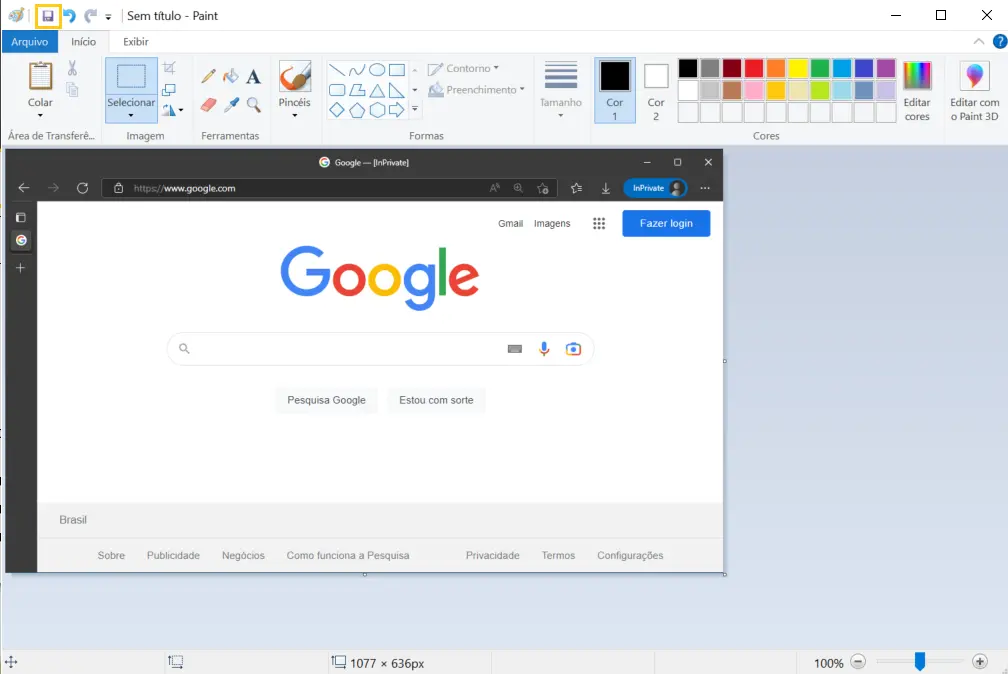Choose the Oval shape
The height and width of the screenshot is (674, 1008).
[377, 69]
